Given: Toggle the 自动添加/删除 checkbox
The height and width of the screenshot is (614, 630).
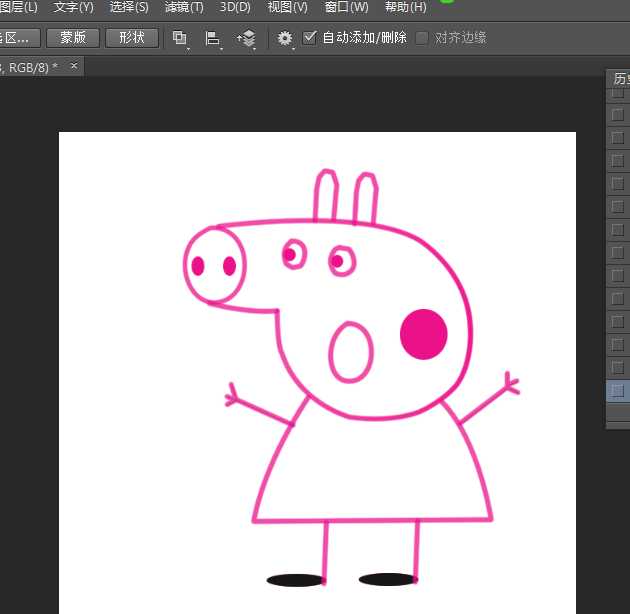Looking at the screenshot, I should click(310, 38).
